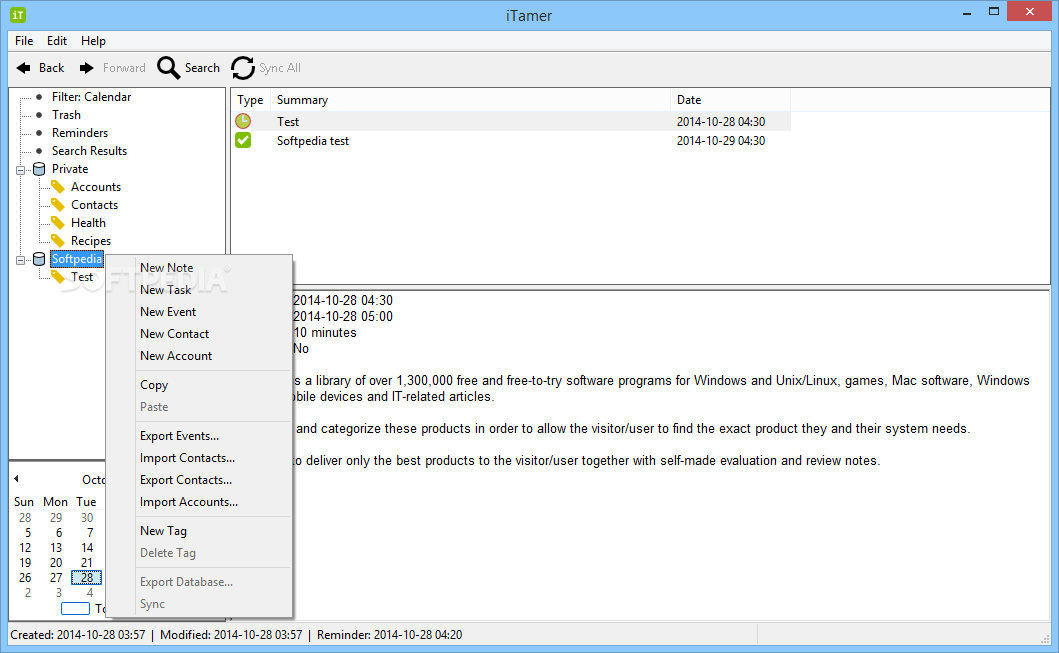Go to previous month with calendar arrow
Viewport: 1059px width, 653px height.
point(16,479)
